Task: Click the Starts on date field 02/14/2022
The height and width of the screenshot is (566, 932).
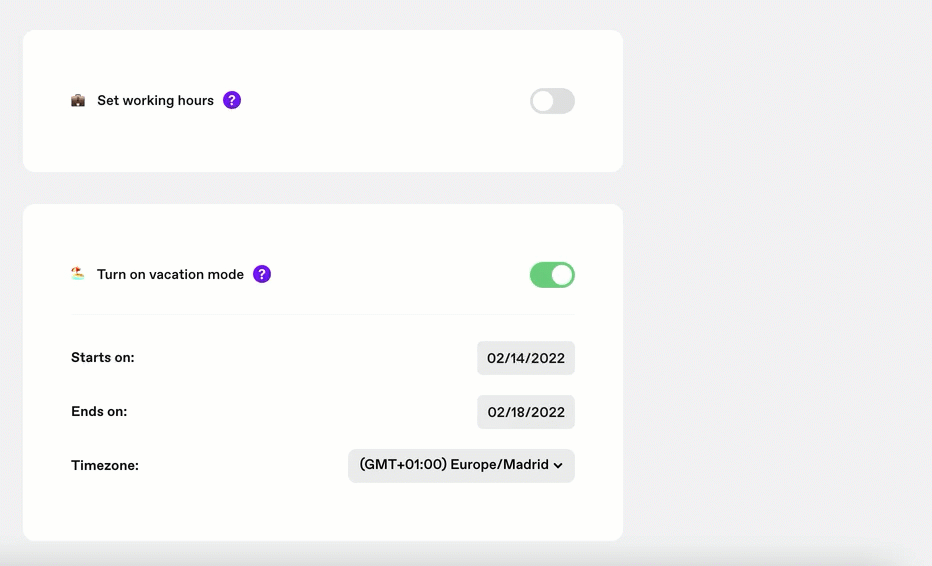Action: 526,358
